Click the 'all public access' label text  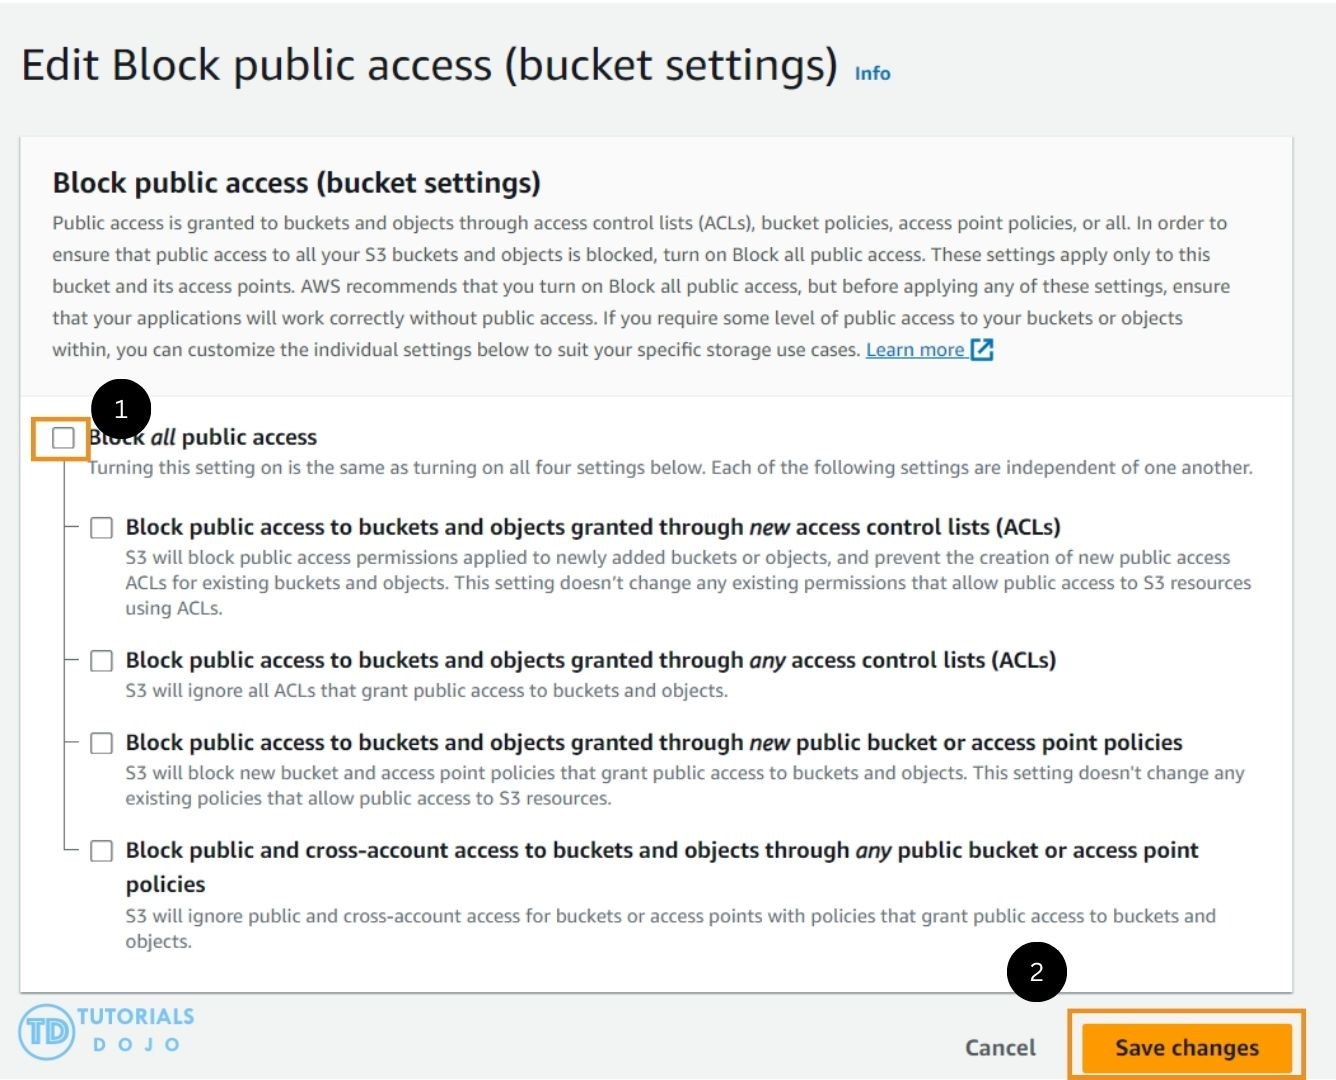pos(234,437)
